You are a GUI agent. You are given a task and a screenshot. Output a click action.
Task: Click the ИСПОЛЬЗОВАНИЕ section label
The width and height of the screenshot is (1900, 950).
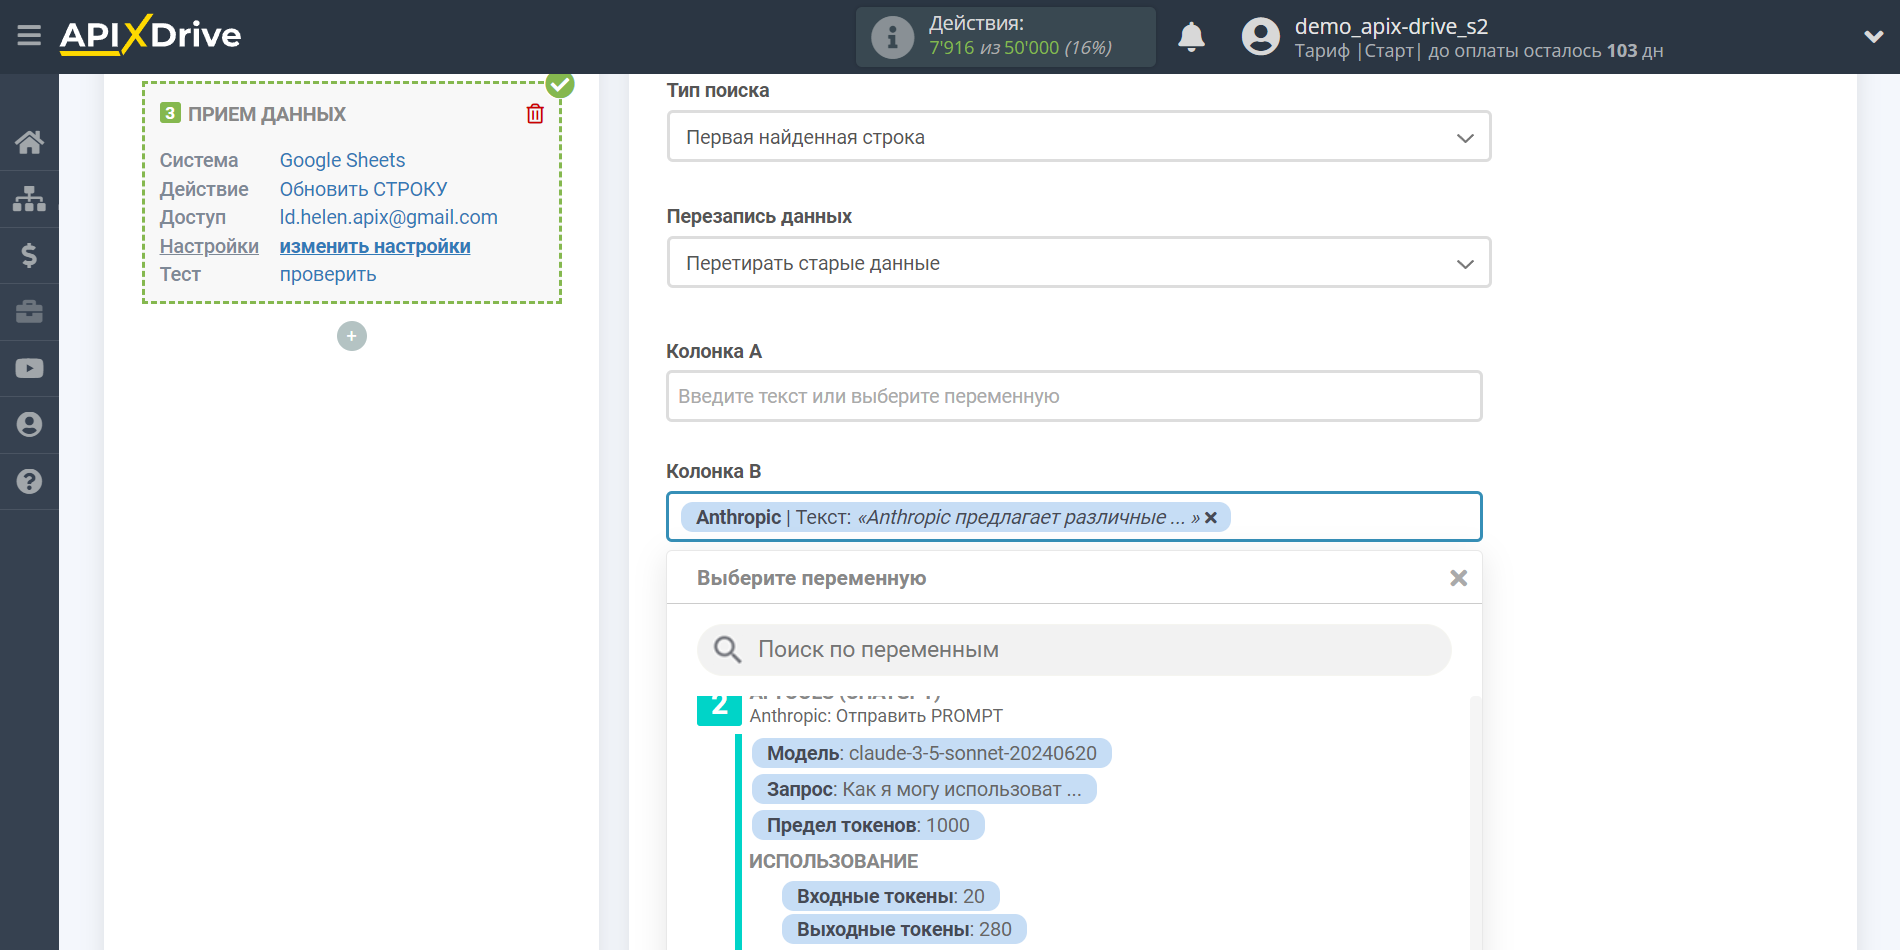(833, 861)
